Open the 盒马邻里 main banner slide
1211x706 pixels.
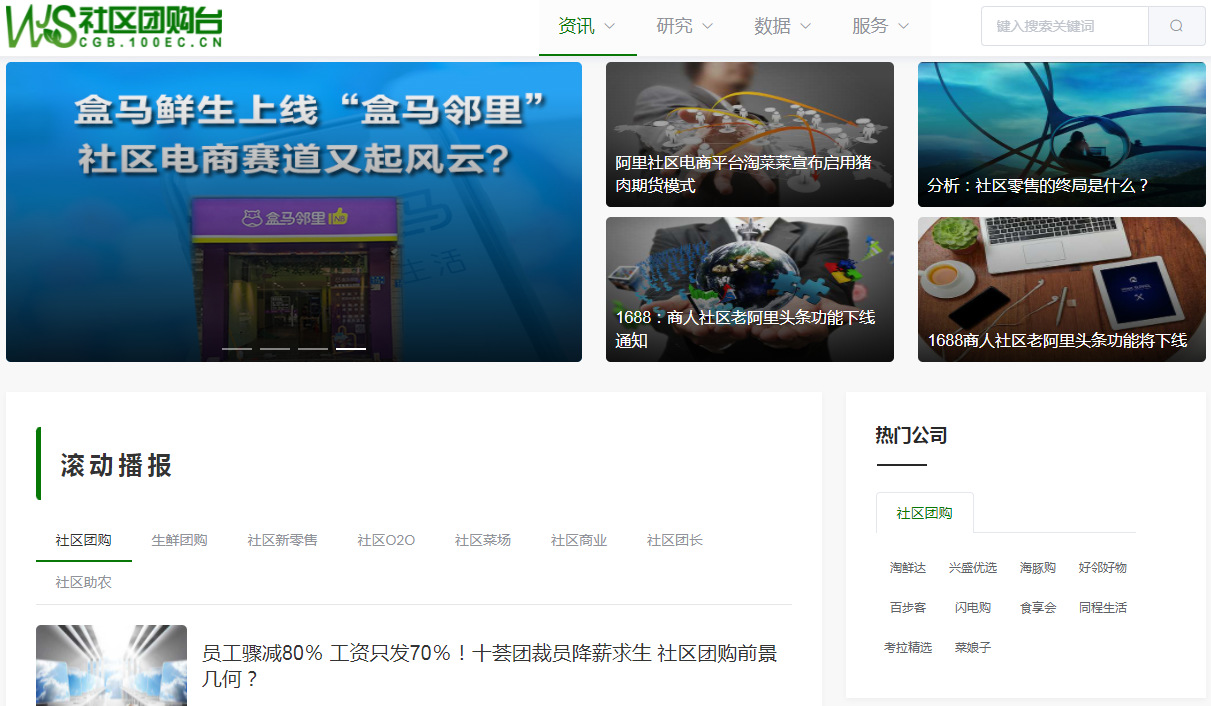(294, 212)
